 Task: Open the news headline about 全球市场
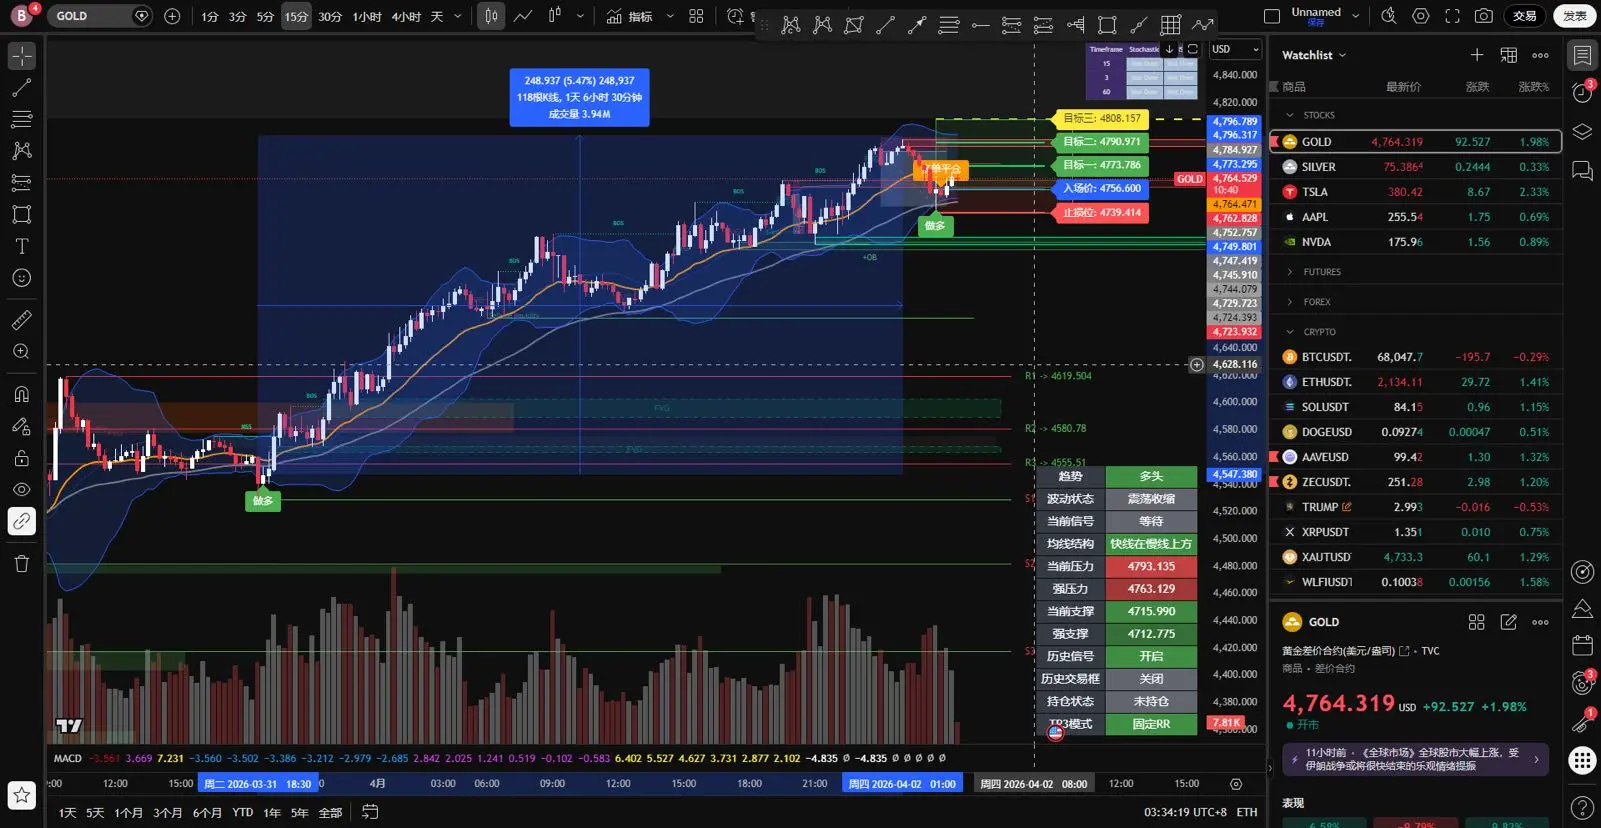pos(1415,759)
